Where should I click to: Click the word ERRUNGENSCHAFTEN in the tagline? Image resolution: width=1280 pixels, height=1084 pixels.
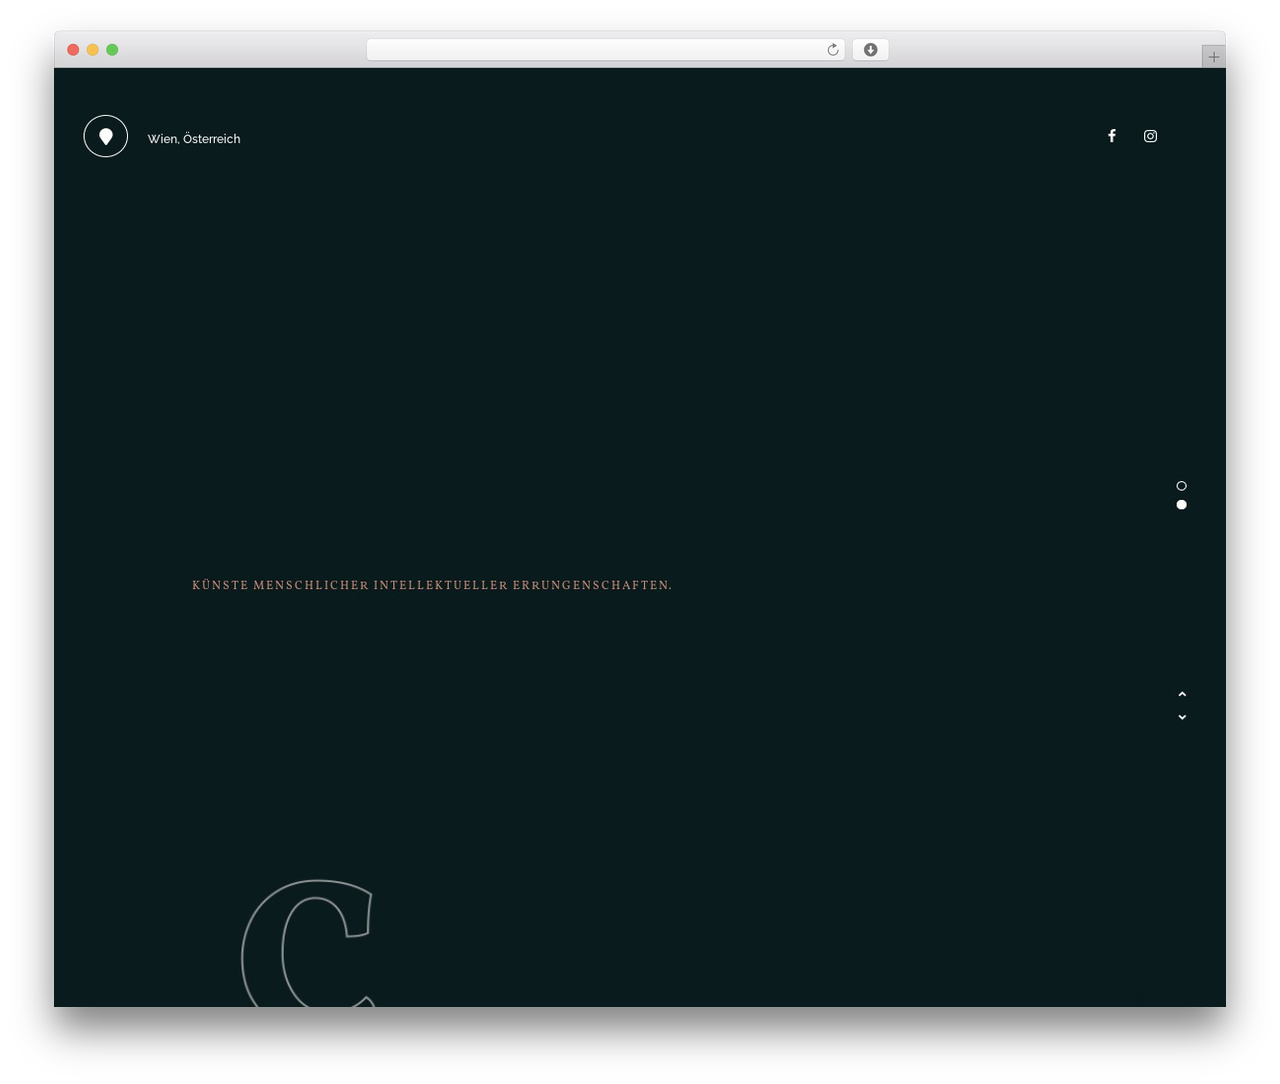(591, 585)
